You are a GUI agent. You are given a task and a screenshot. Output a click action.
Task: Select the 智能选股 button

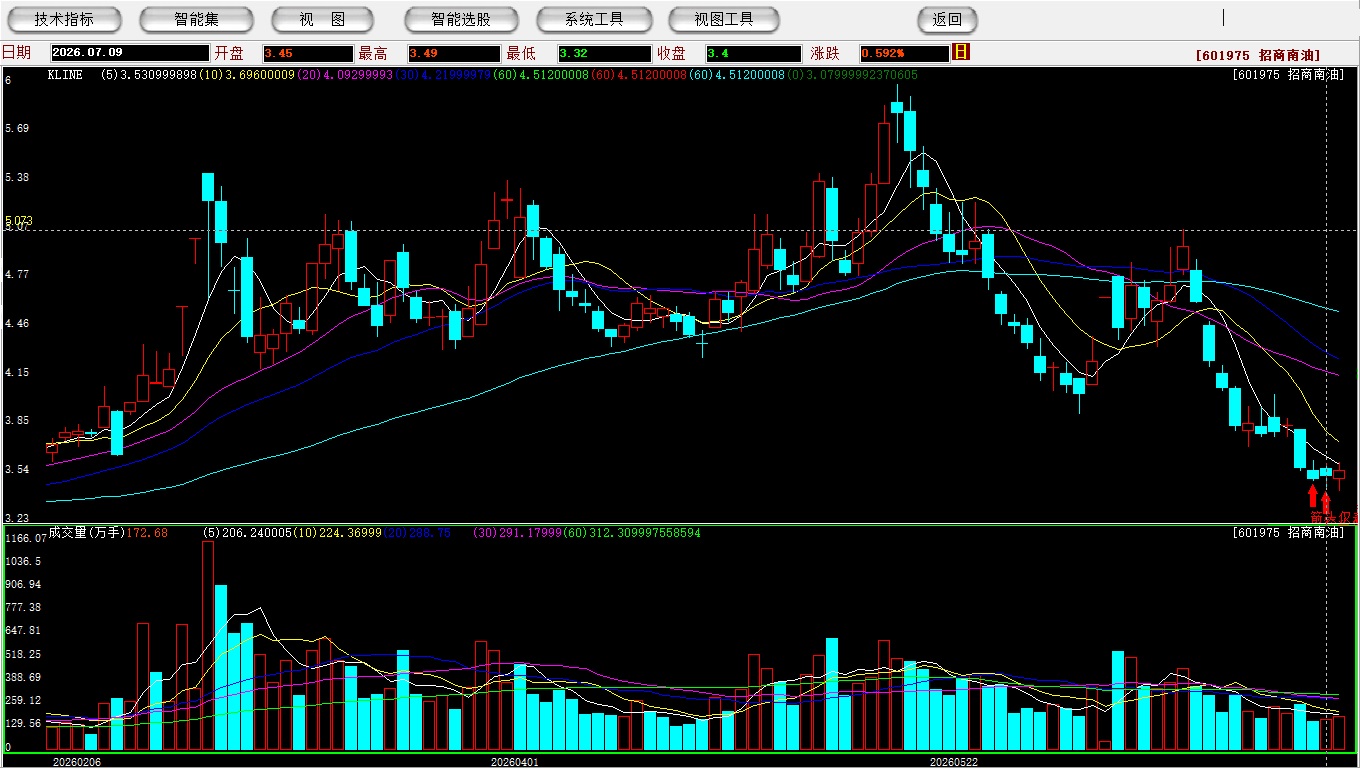[x=461, y=19]
